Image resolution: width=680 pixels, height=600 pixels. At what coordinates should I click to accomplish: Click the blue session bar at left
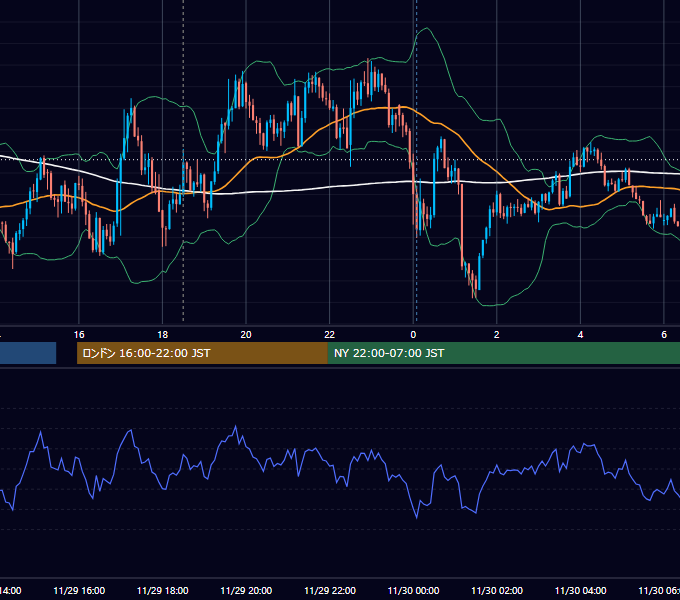(x=28, y=353)
